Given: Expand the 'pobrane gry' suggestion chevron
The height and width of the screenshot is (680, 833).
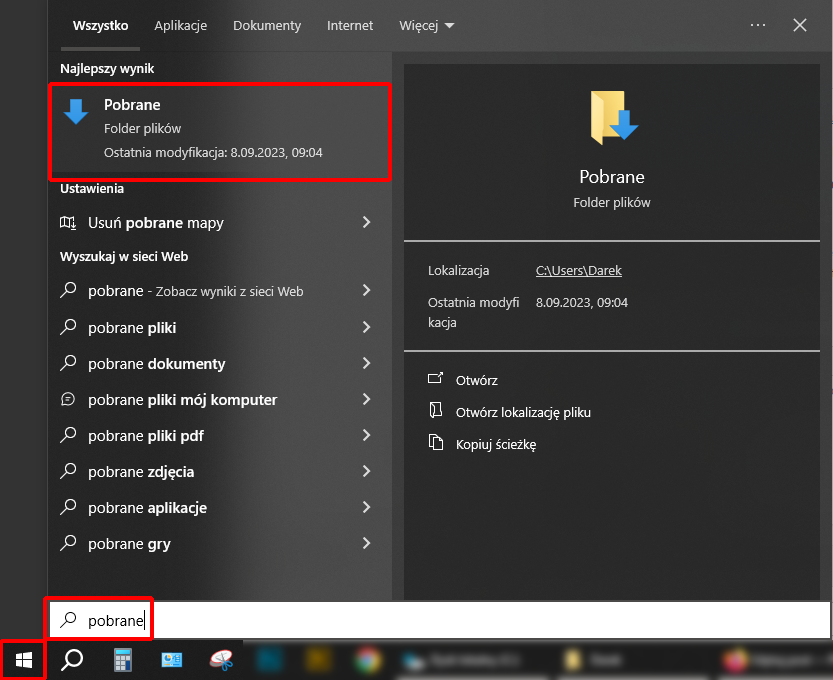Looking at the screenshot, I should (366, 543).
